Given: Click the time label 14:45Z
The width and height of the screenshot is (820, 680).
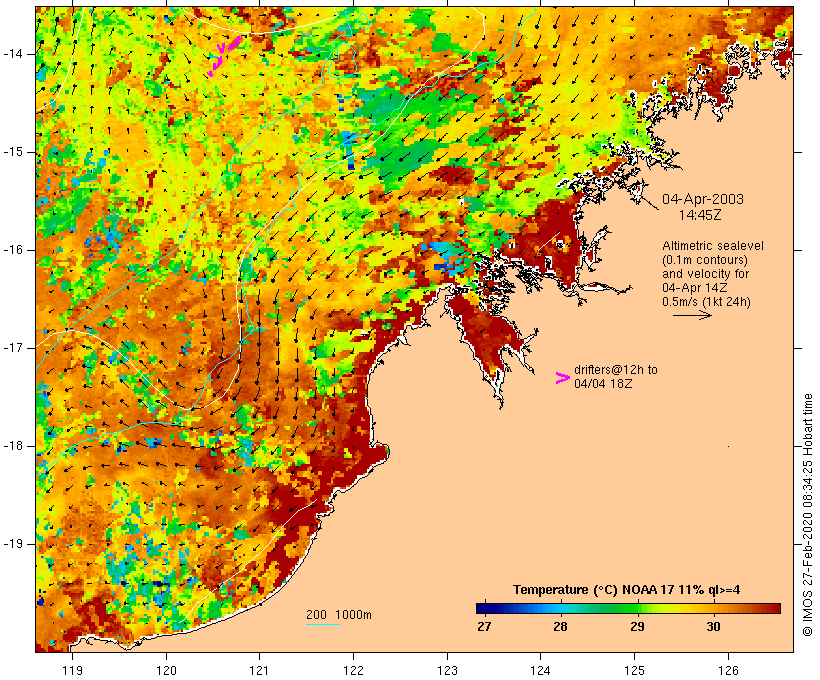Looking at the screenshot, I should tap(700, 215).
